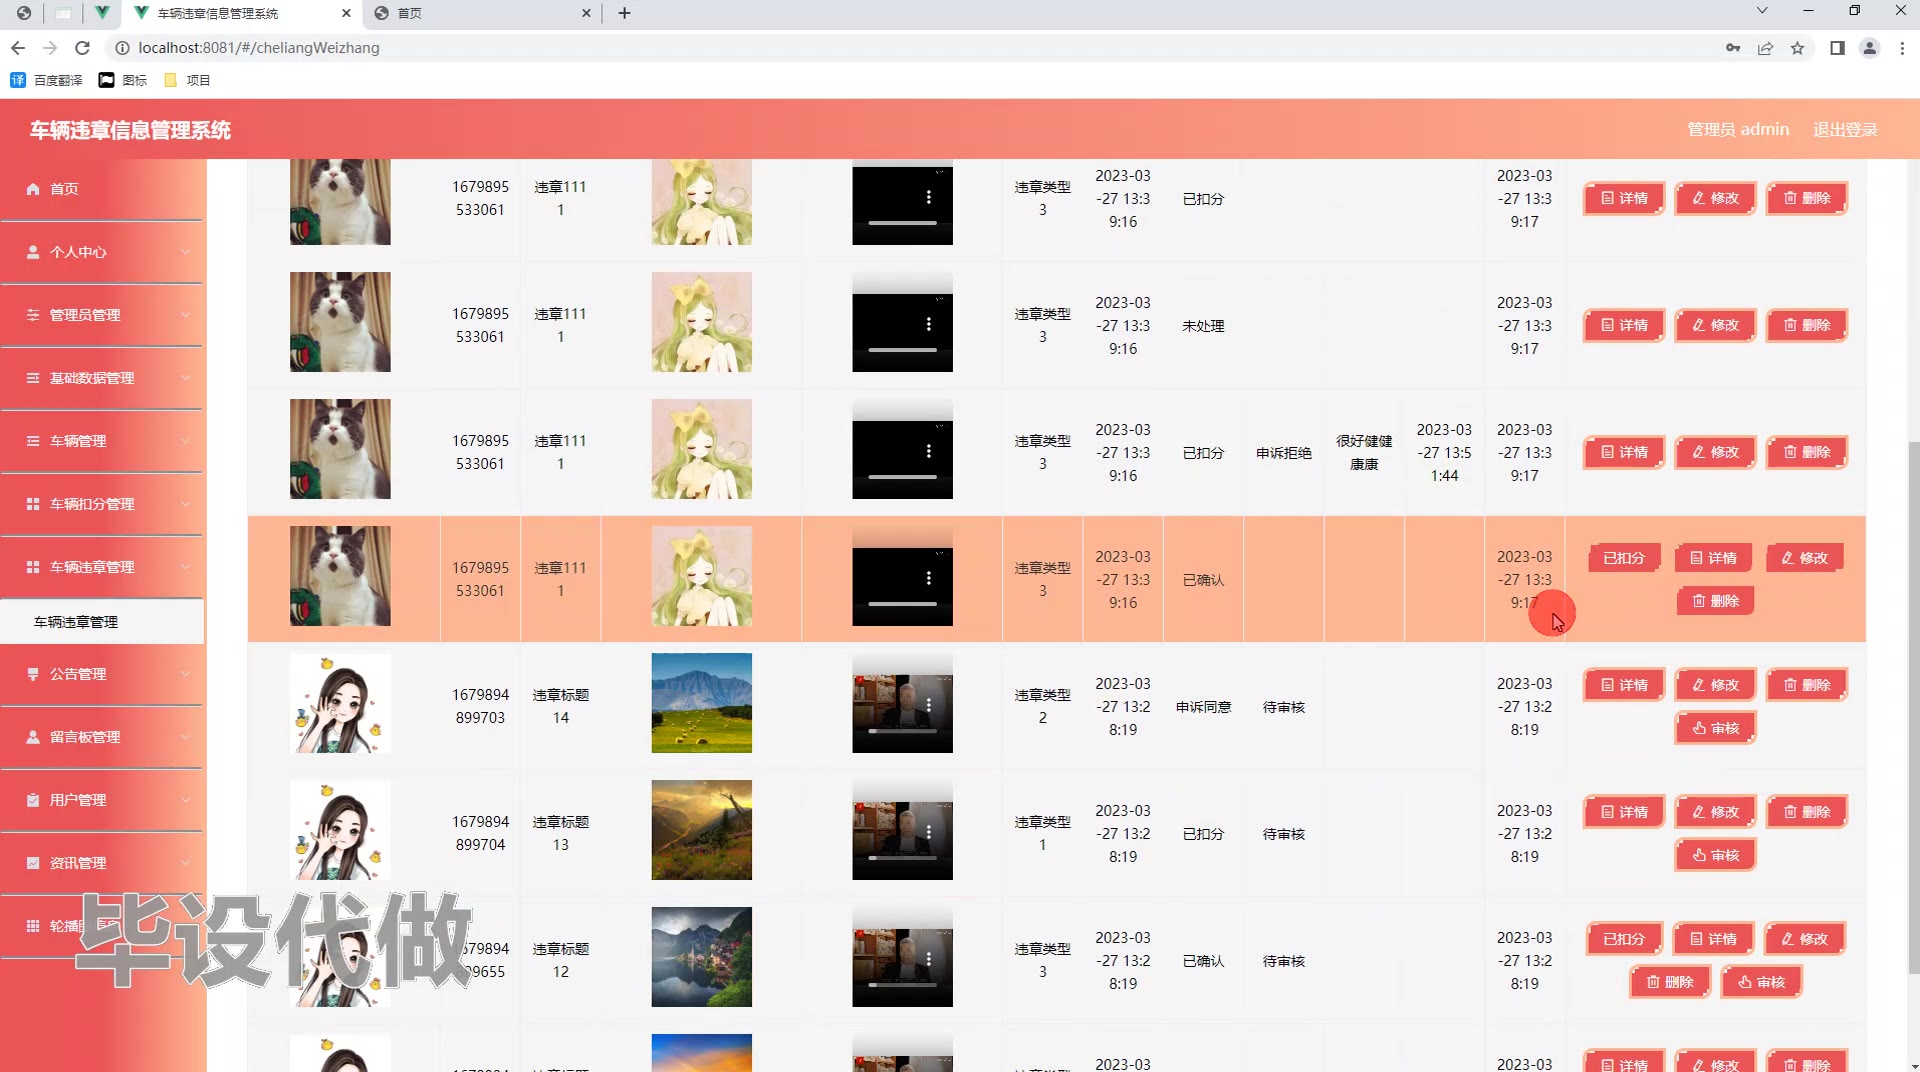The width and height of the screenshot is (1920, 1072).
Task: Click video progress bar in 申诉拒绝 row
Action: tap(902, 477)
